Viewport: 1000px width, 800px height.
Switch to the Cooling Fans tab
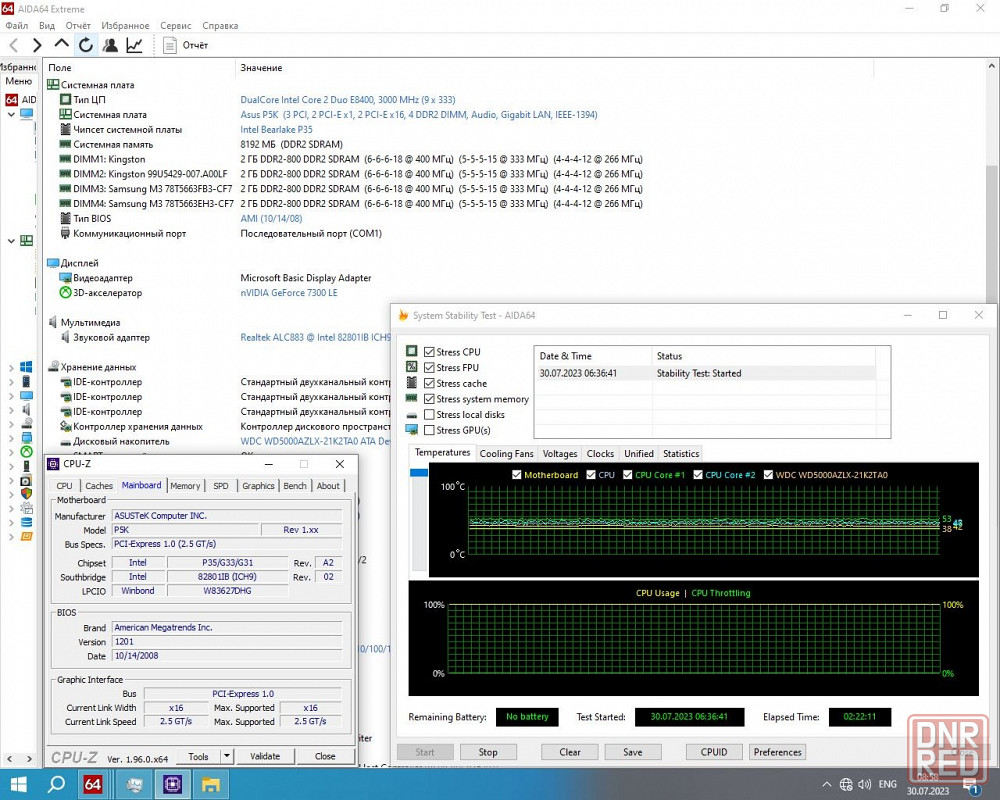(x=506, y=454)
